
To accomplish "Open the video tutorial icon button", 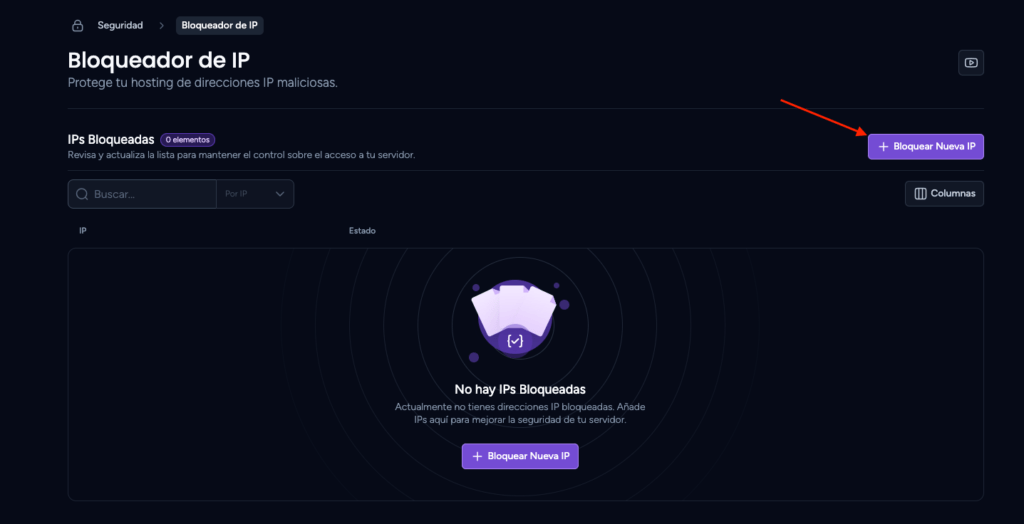I will (970, 63).
